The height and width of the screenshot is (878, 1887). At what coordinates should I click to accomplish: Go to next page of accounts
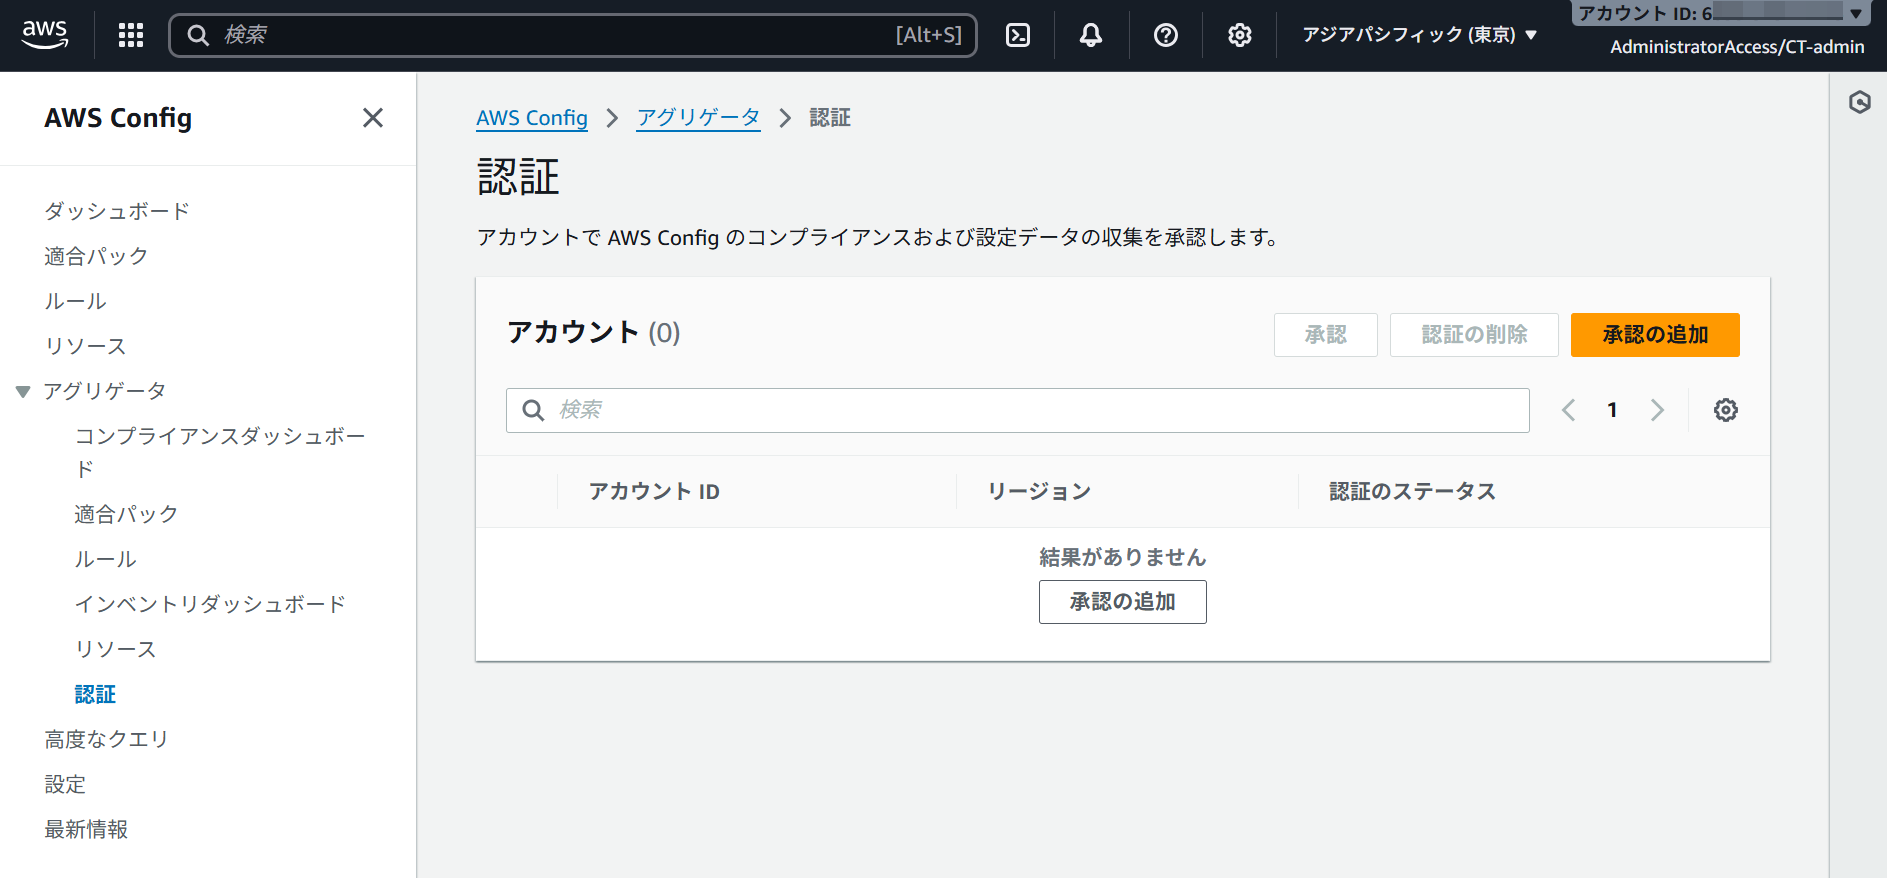[1657, 410]
